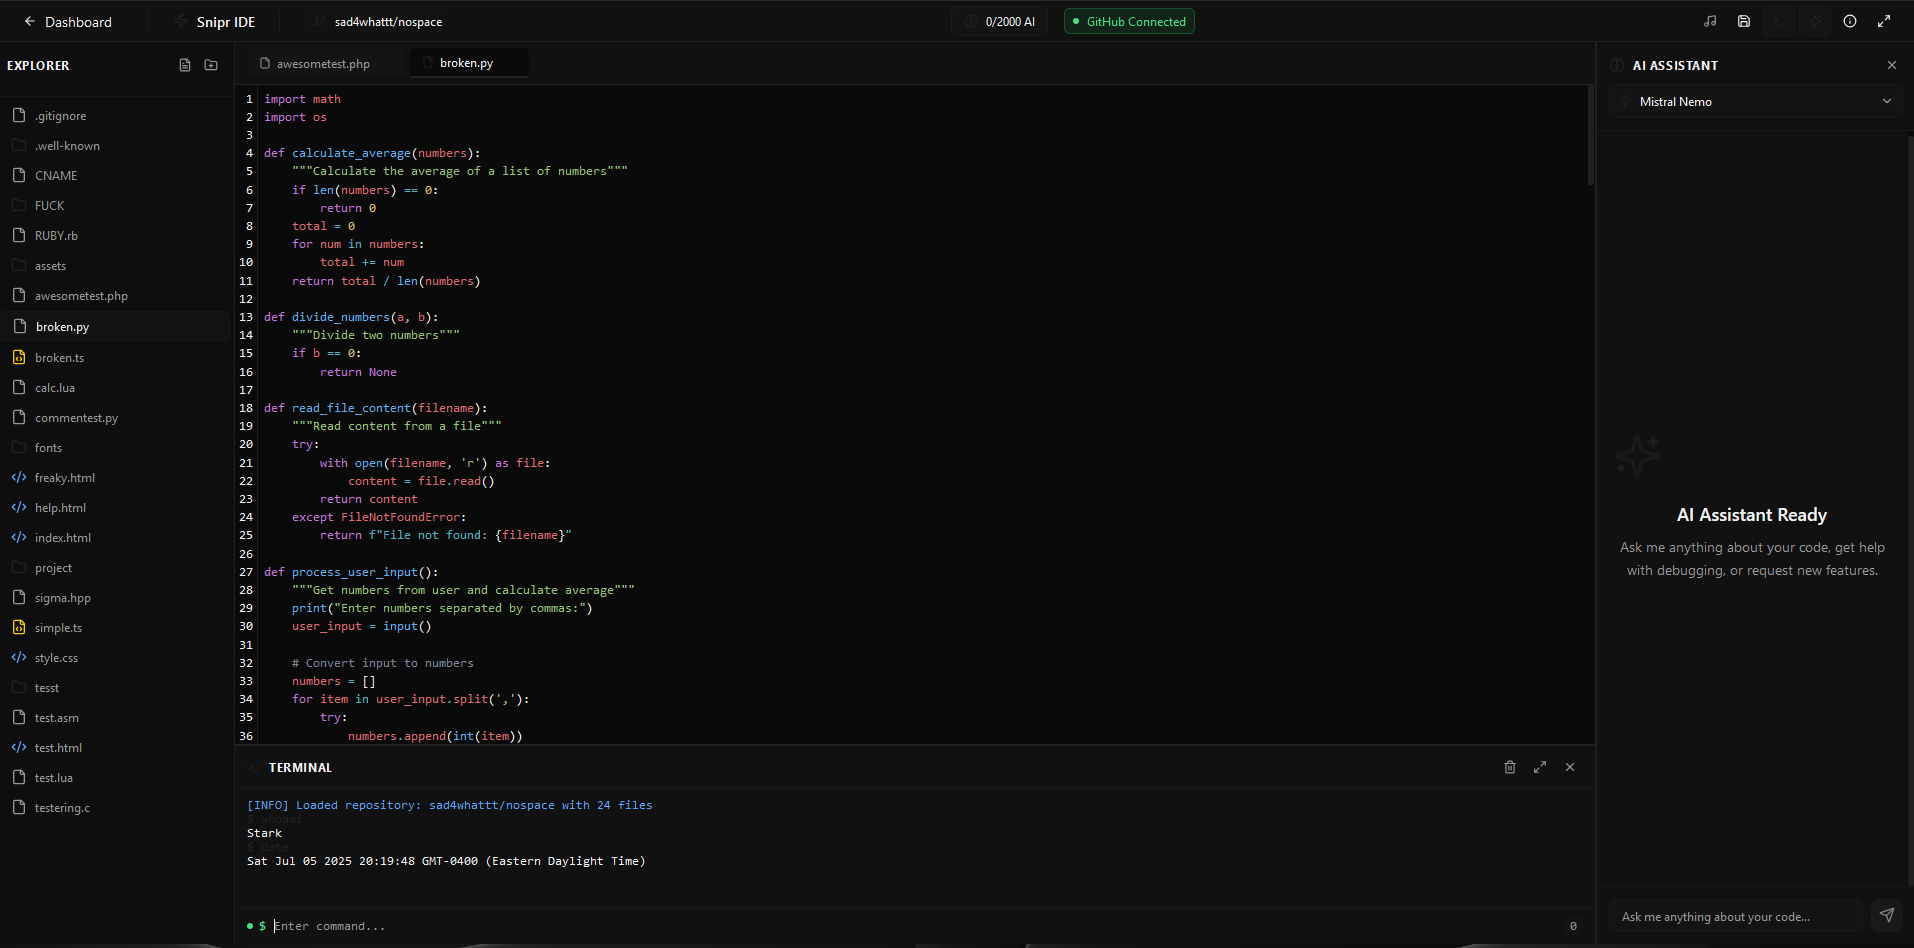Open .gitignore in the explorer

click(116, 116)
